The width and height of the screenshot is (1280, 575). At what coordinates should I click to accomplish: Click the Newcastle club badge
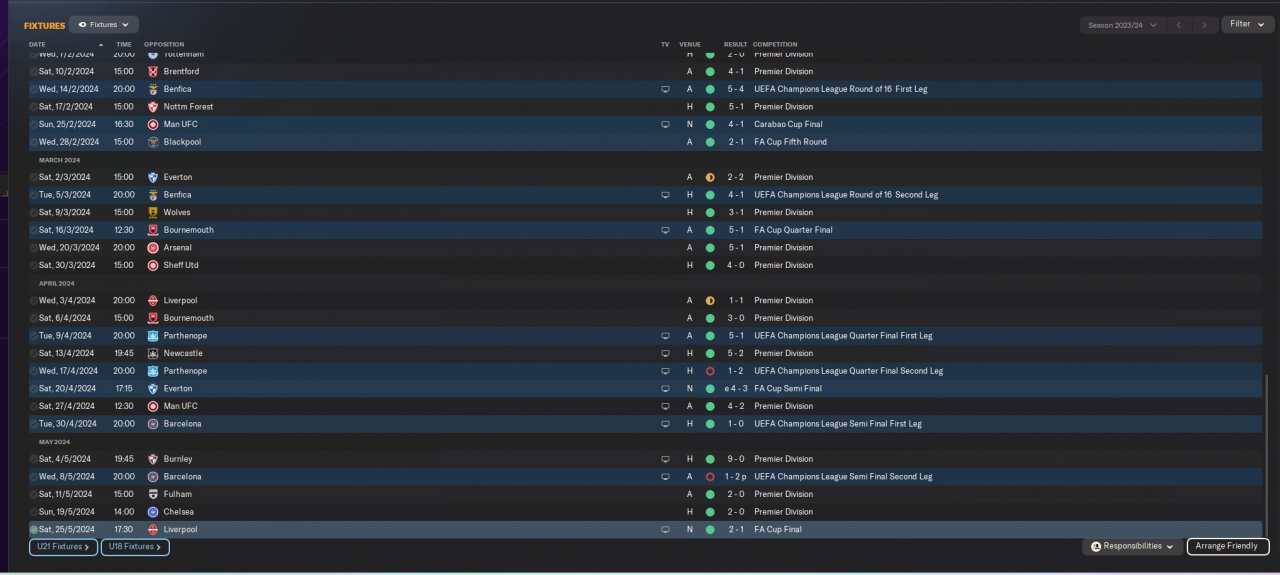(x=153, y=353)
